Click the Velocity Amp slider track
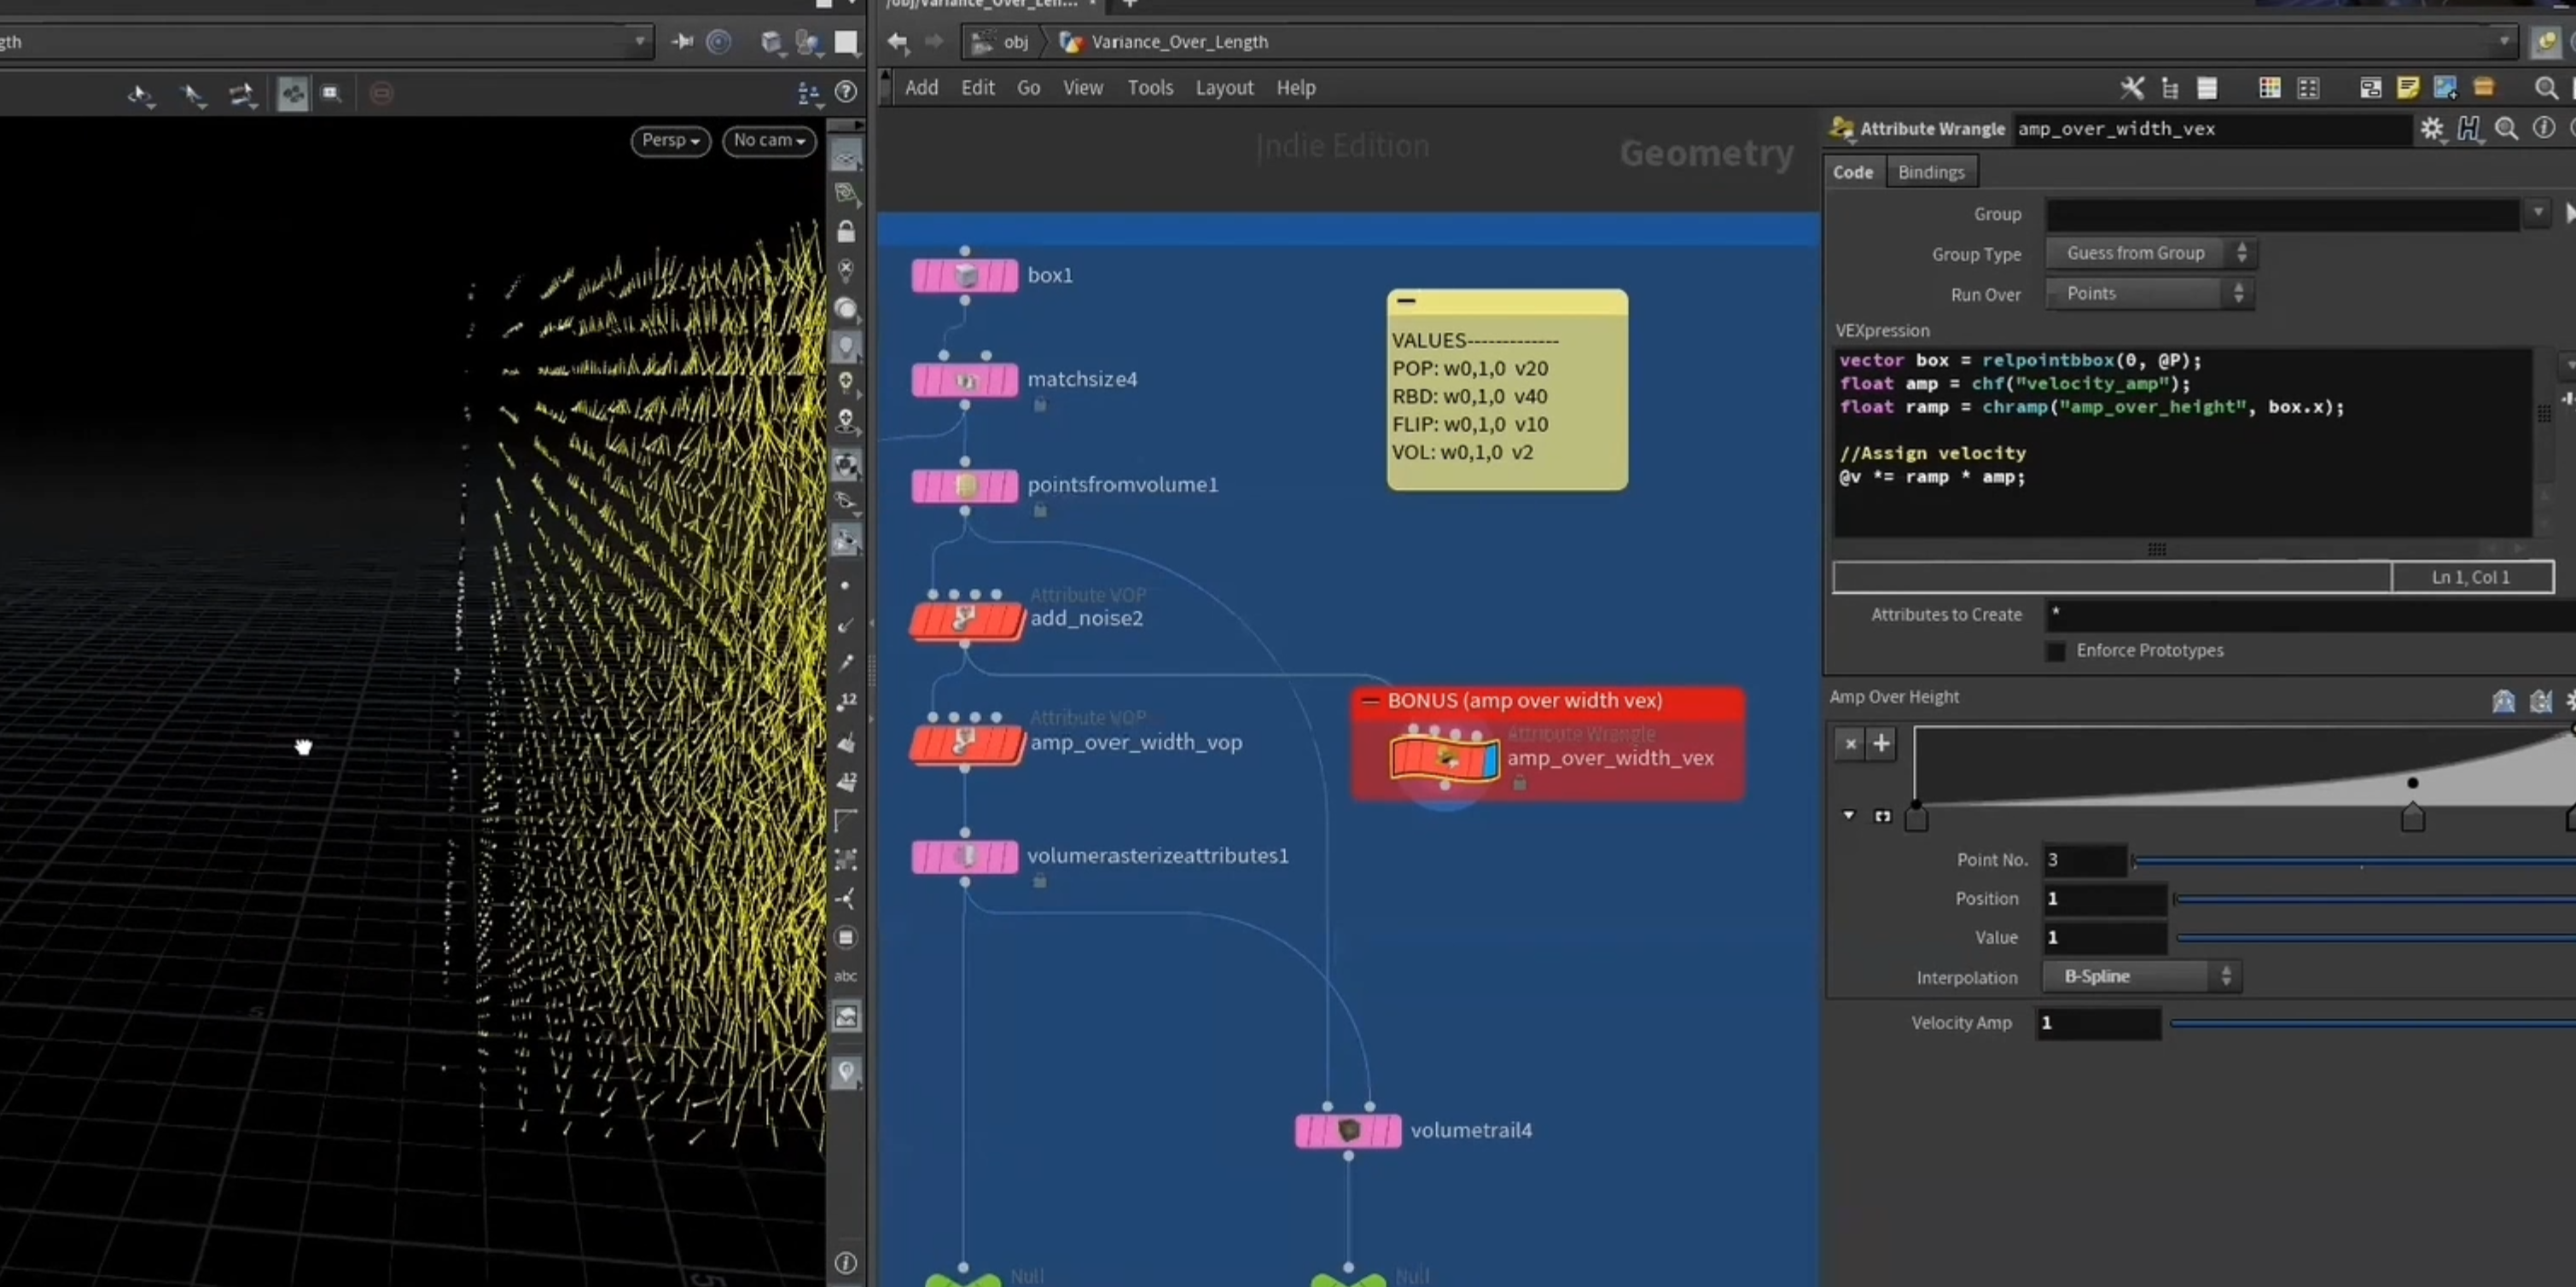The image size is (2576, 1287). click(x=2372, y=1023)
